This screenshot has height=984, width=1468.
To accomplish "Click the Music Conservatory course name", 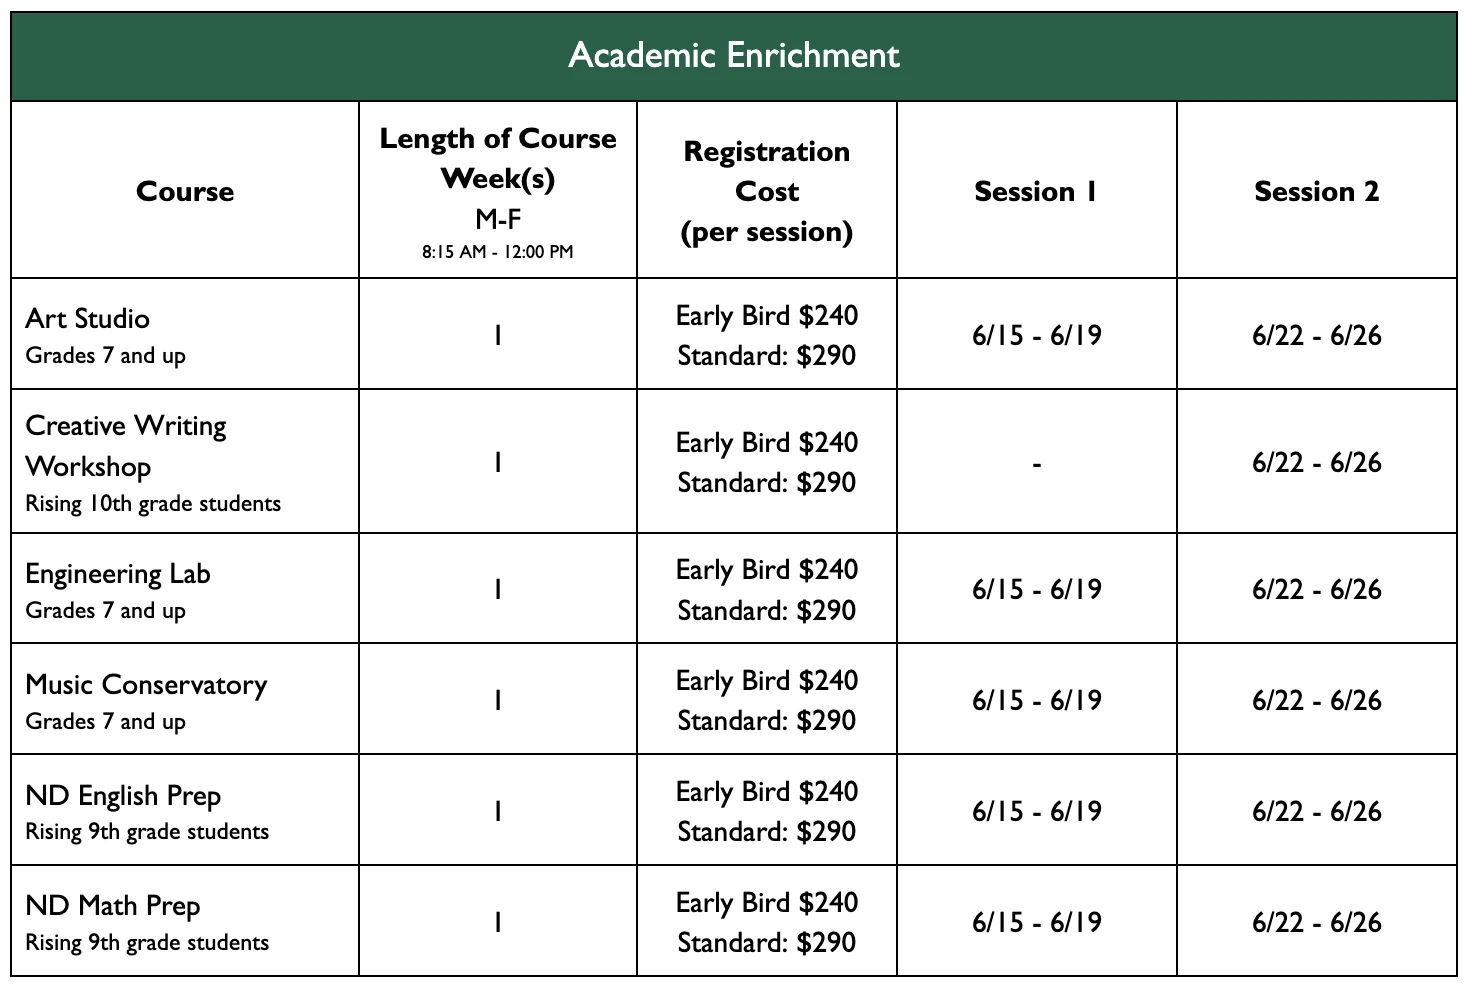I will 146,685.
